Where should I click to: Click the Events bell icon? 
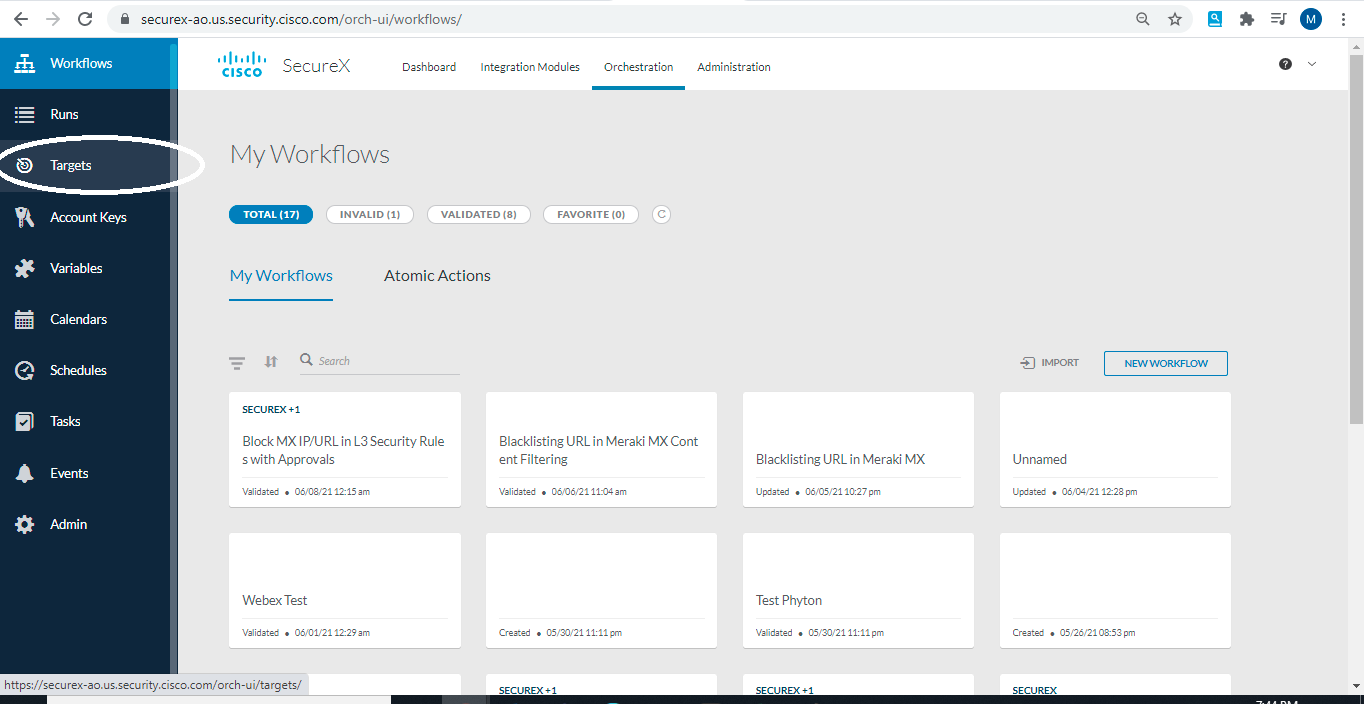click(x=25, y=473)
